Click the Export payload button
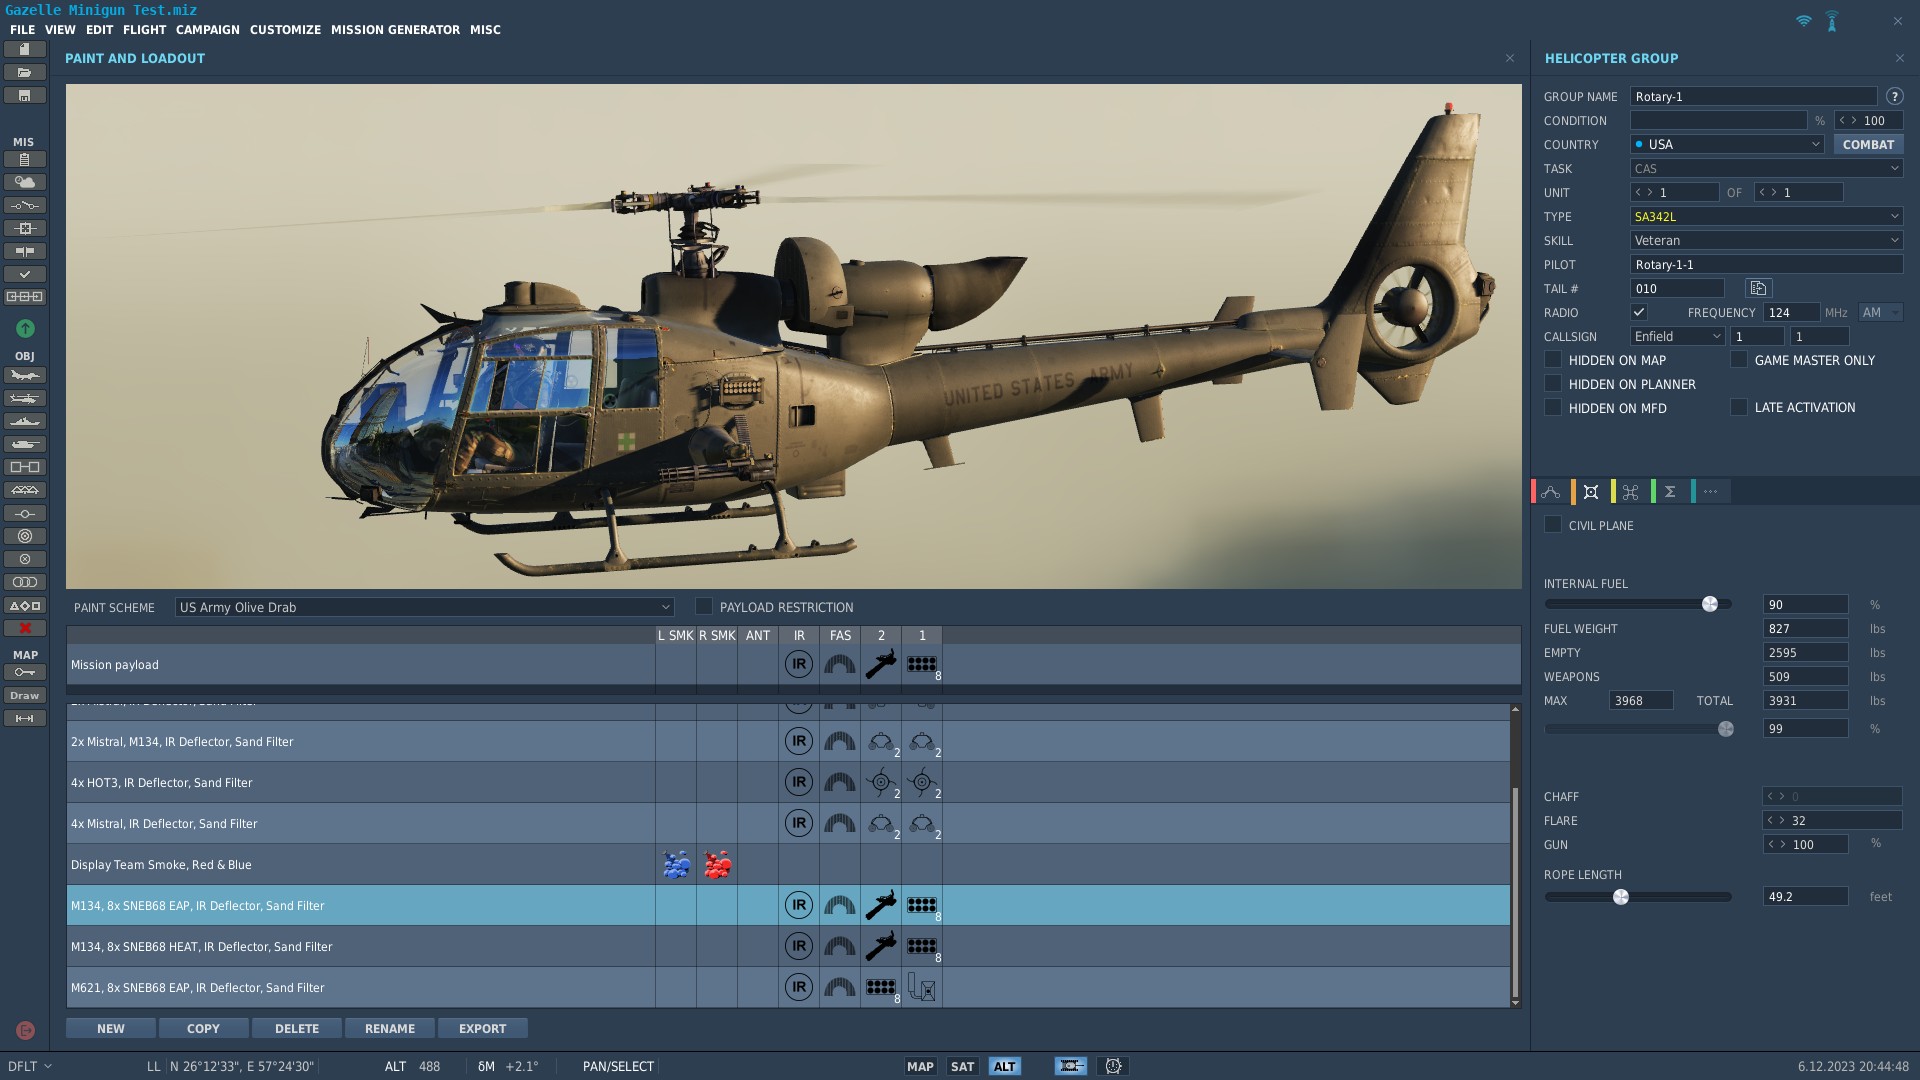1920x1080 pixels. (x=482, y=1028)
